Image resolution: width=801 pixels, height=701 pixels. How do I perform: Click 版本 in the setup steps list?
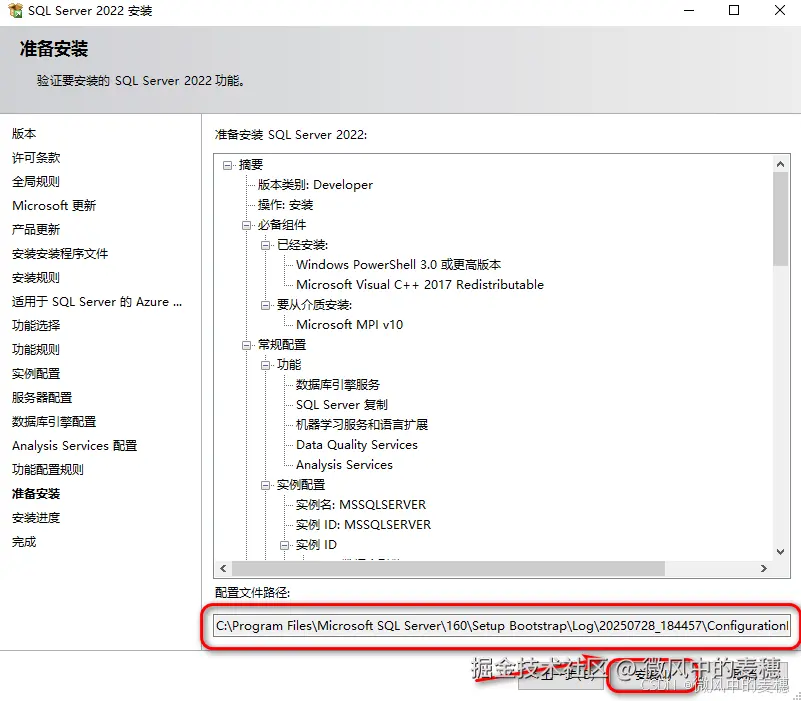coord(24,134)
